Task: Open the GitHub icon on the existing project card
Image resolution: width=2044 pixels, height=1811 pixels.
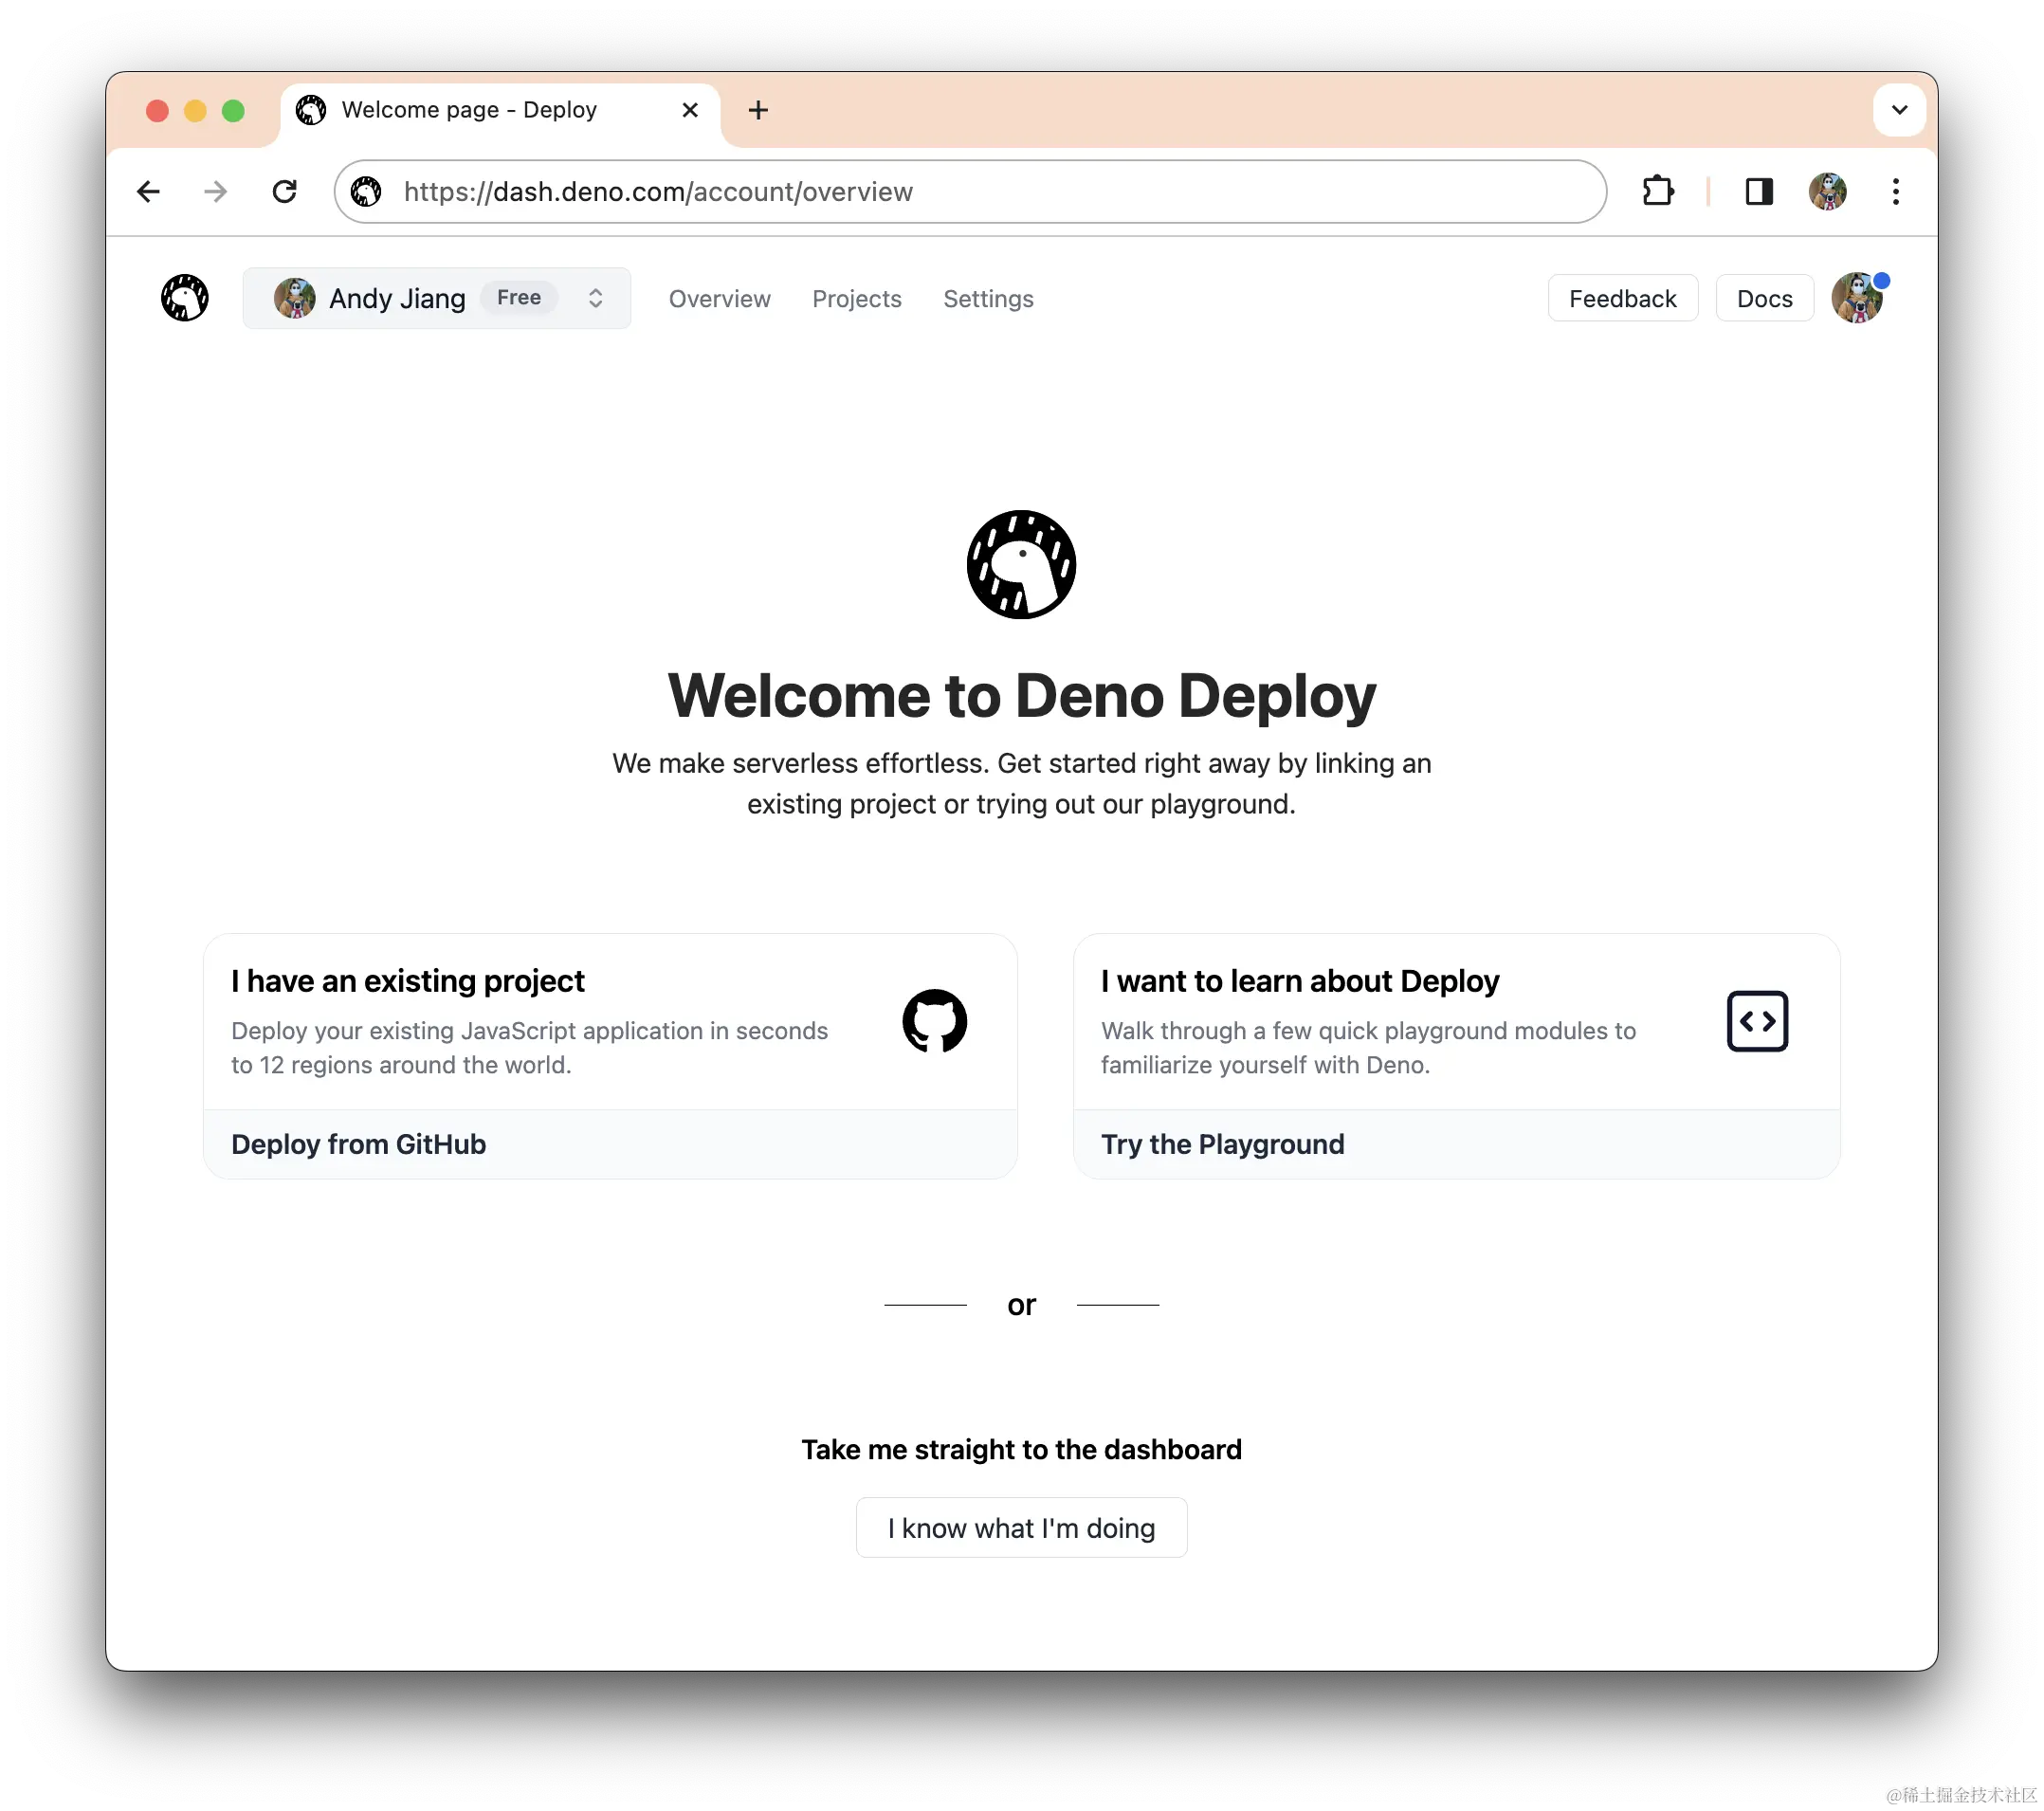Action: pyautogui.click(x=935, y=1021)
